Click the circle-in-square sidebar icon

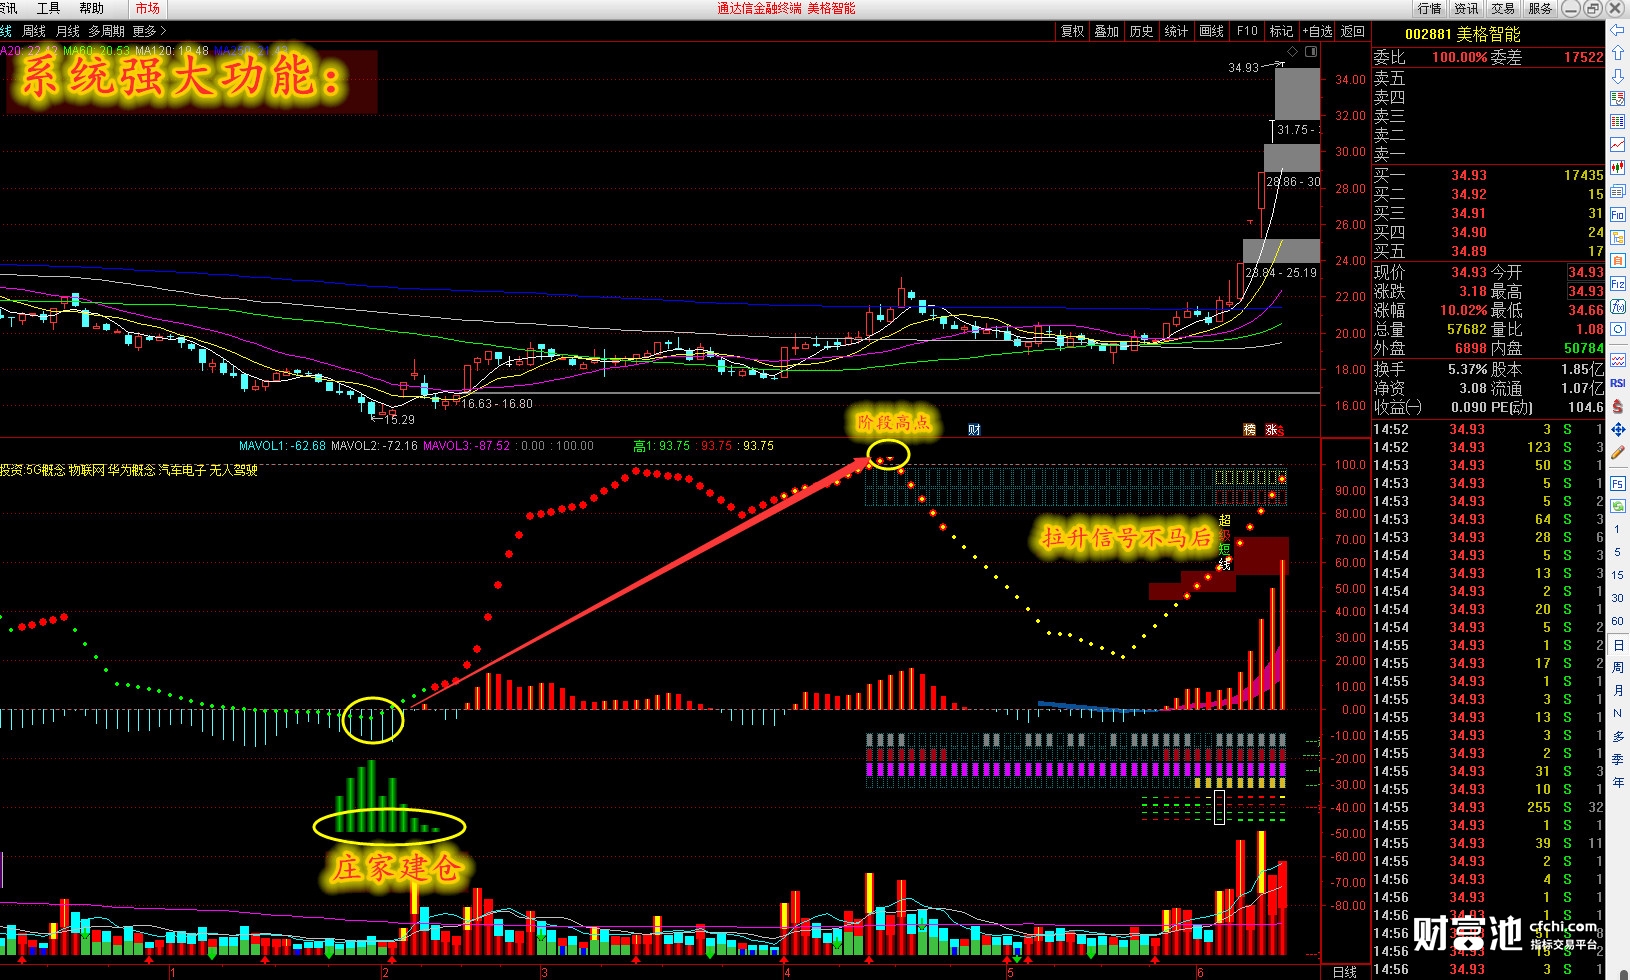[x=1617, y=330]
